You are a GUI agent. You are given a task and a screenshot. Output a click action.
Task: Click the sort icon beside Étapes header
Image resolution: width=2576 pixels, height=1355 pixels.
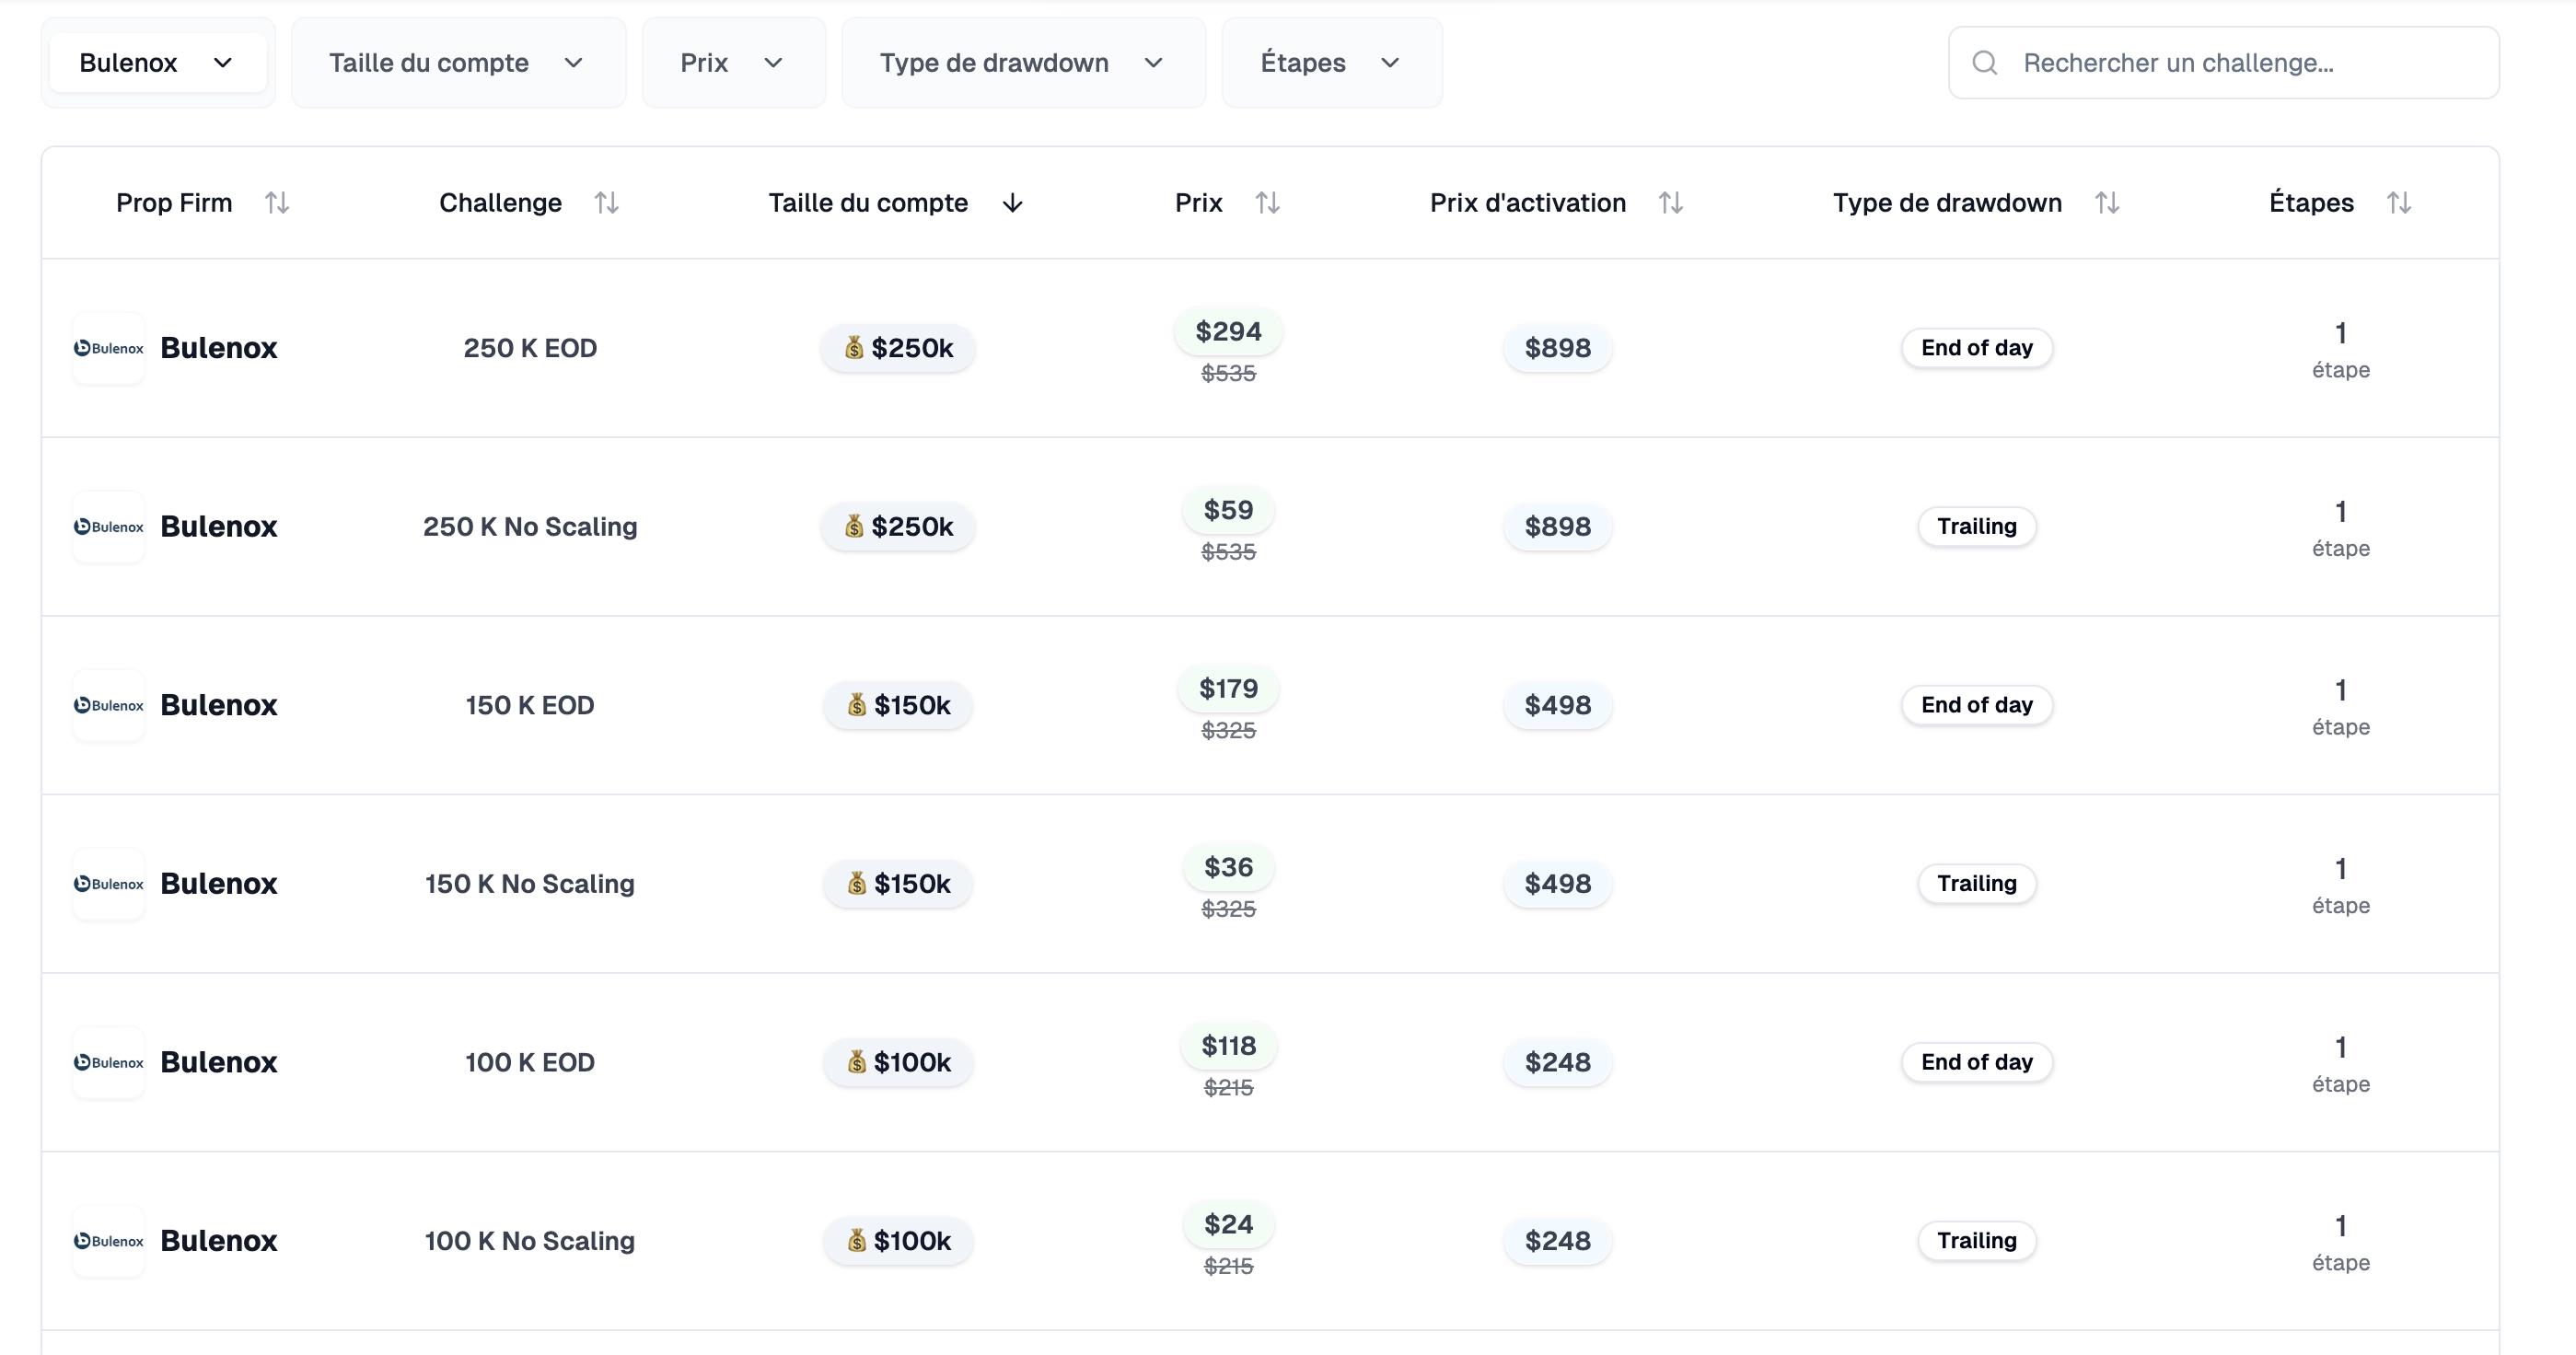point(2398,203)
